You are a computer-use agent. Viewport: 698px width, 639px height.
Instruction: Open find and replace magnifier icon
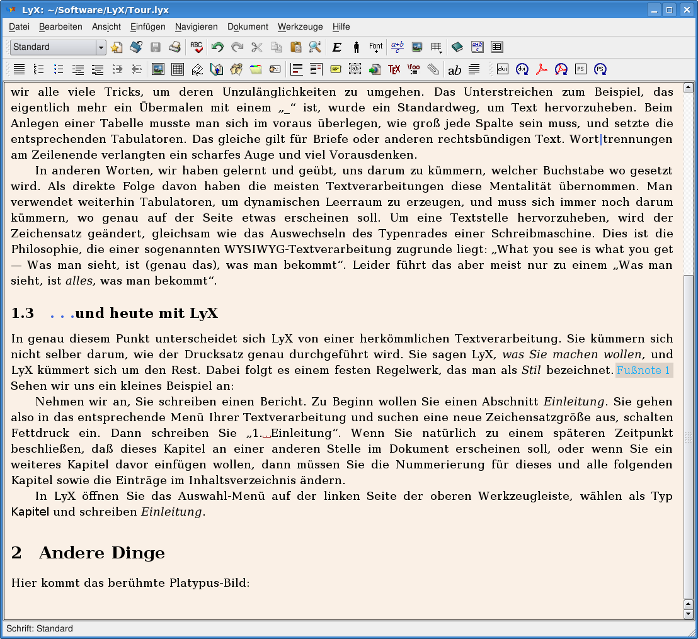pyautogui.click(x=315, y=47)
